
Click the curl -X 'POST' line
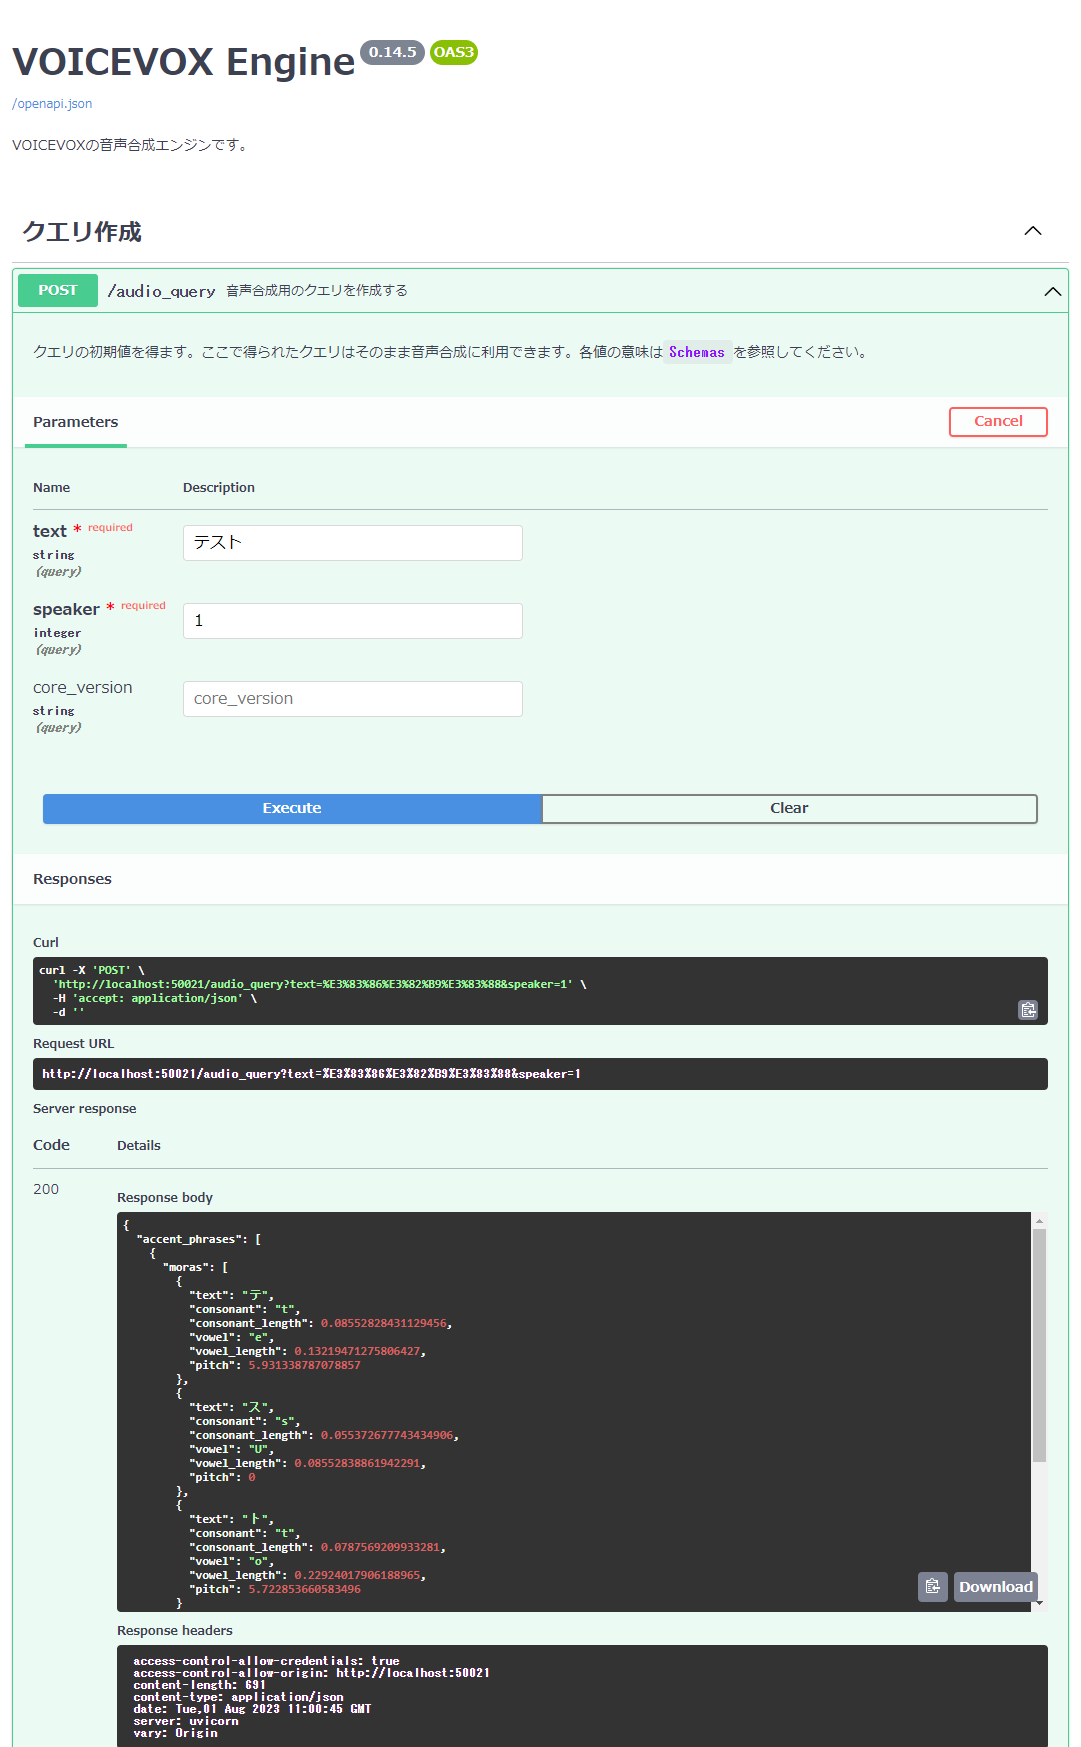coord(92,970)
